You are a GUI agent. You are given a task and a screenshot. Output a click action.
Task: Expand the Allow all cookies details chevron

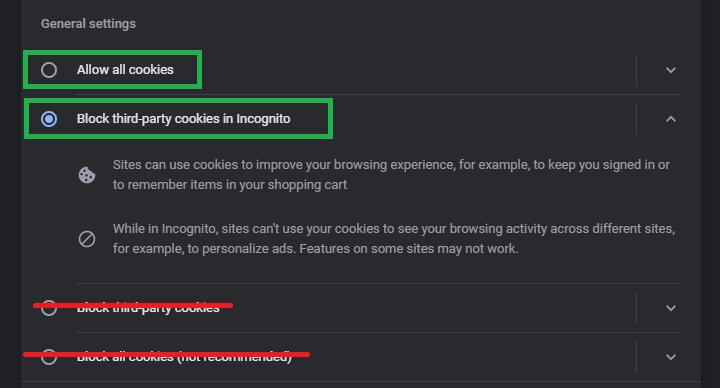[671, 70]
